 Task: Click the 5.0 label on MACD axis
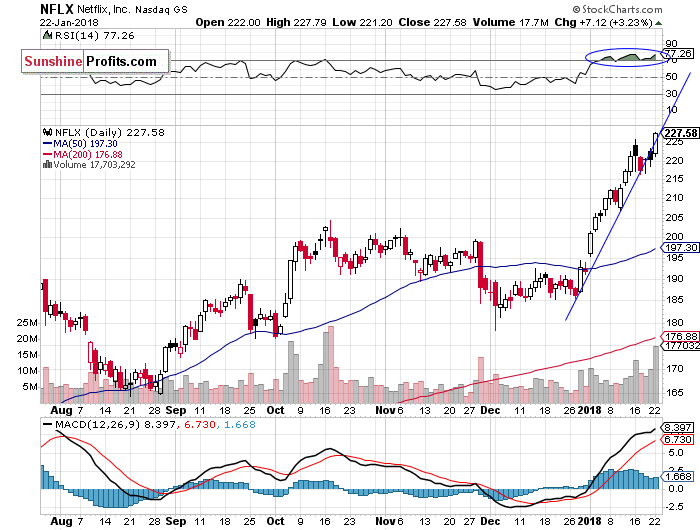675,452
